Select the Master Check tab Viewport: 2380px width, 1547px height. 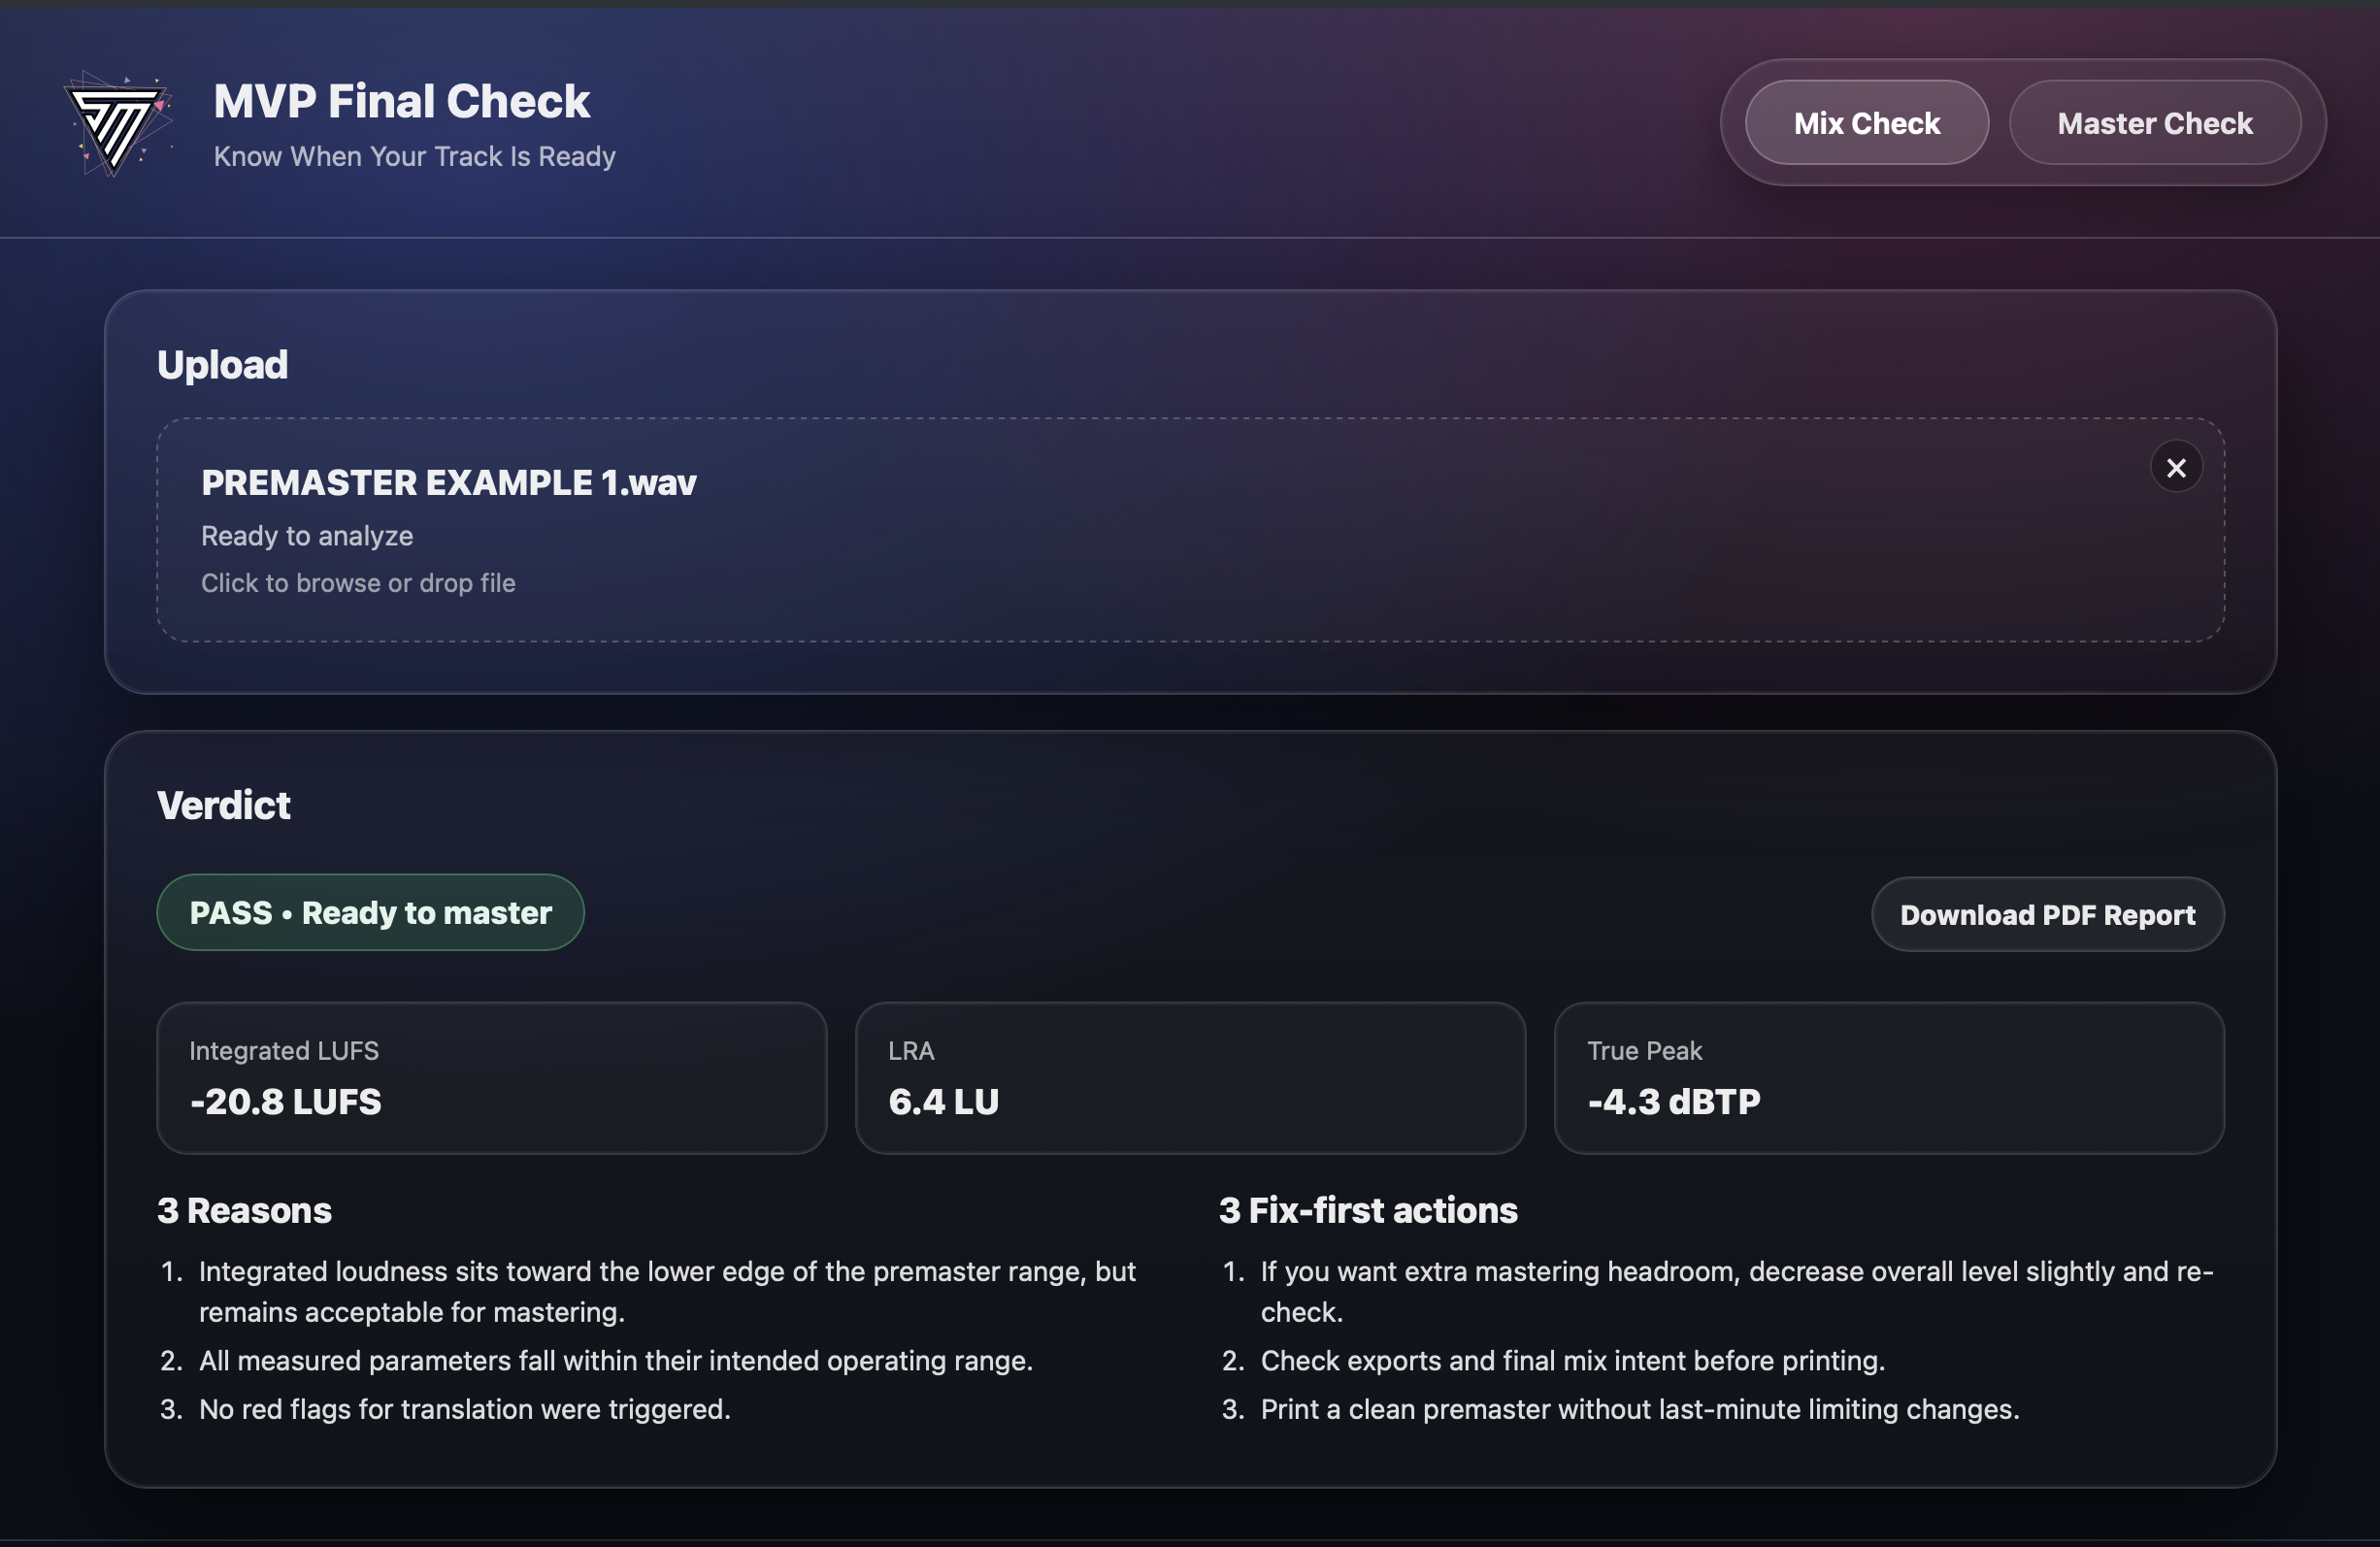(2154, 123)
